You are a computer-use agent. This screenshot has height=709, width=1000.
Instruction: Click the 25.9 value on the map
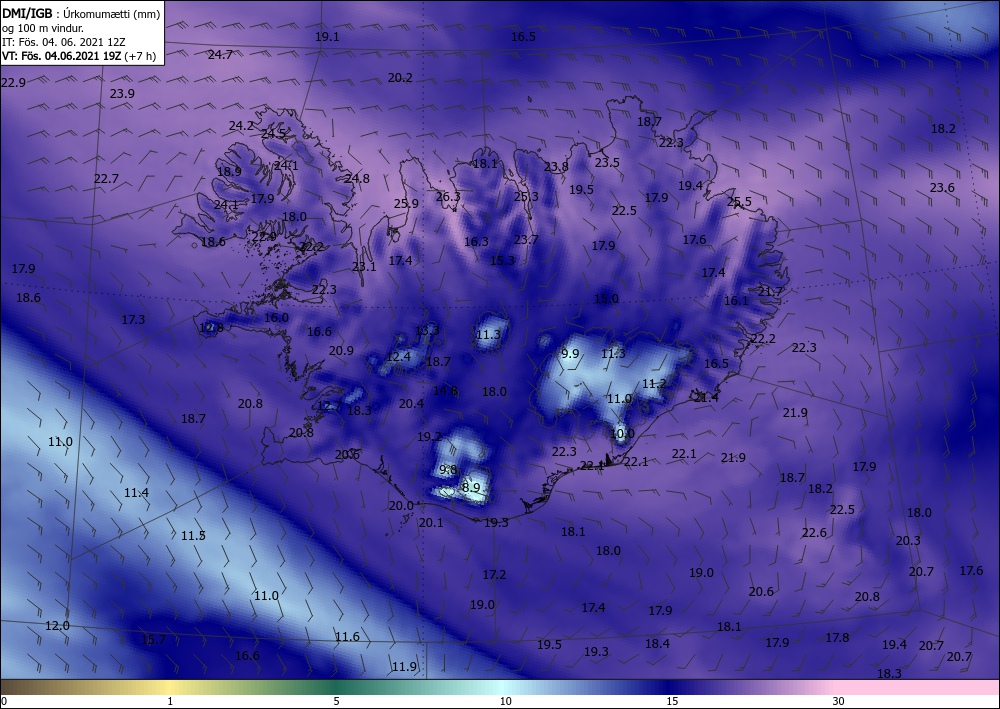click(406, 204)
